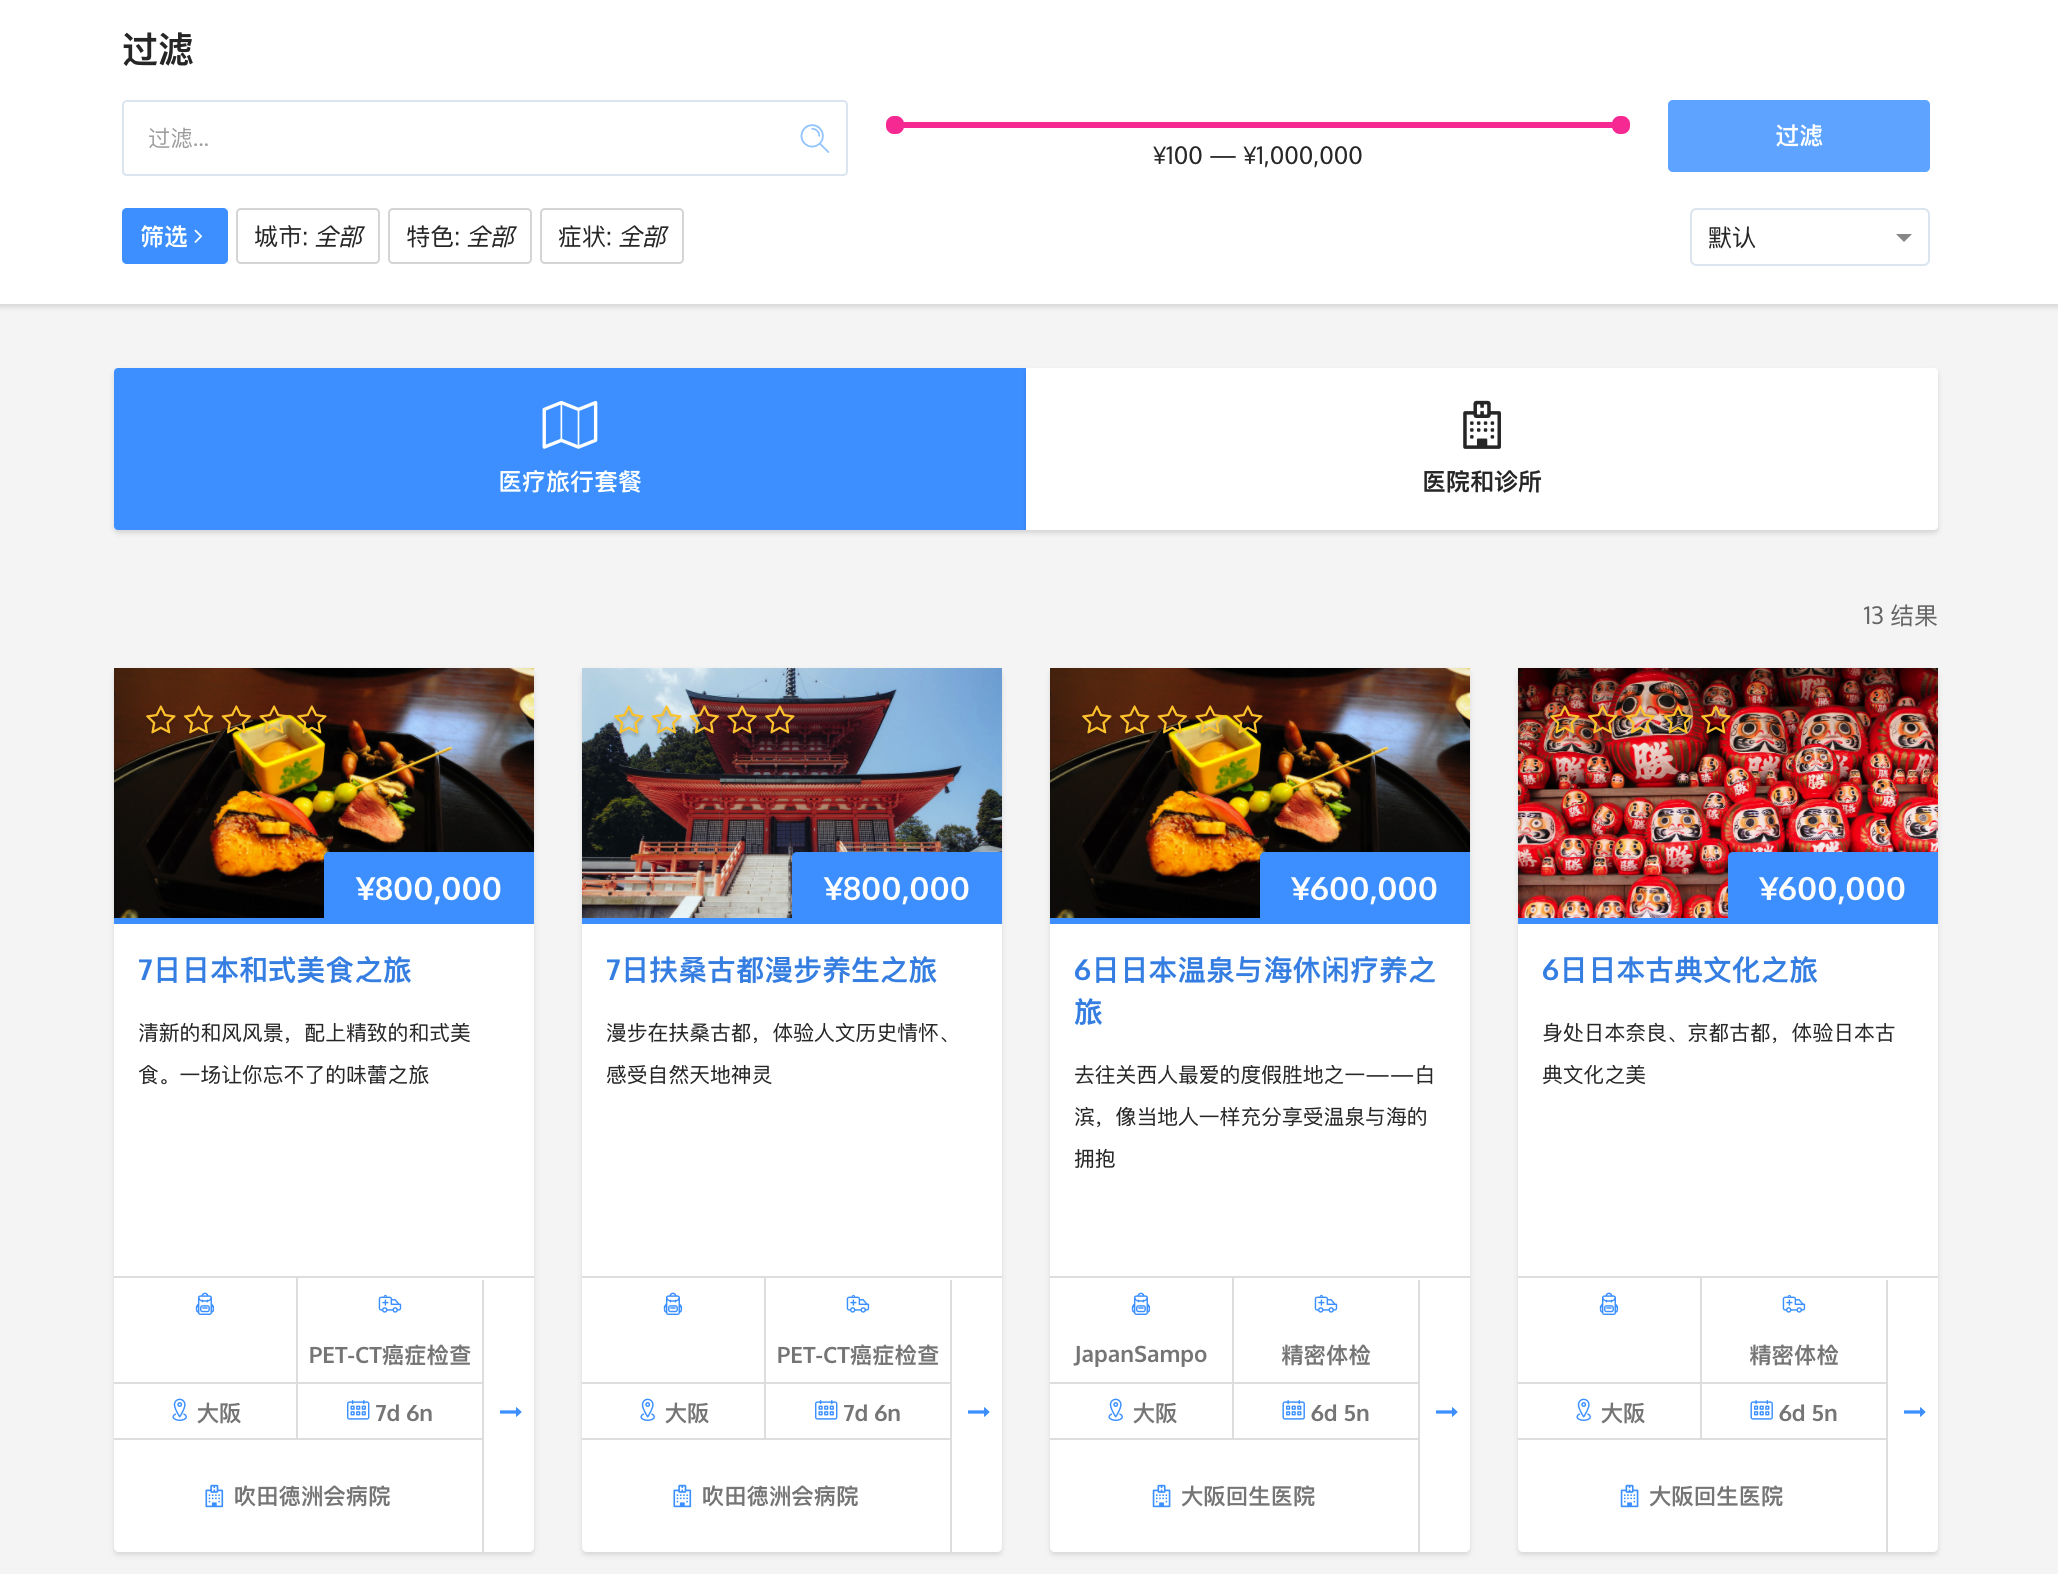Click the map icon on medical travel packages tab

coord(570,425)
